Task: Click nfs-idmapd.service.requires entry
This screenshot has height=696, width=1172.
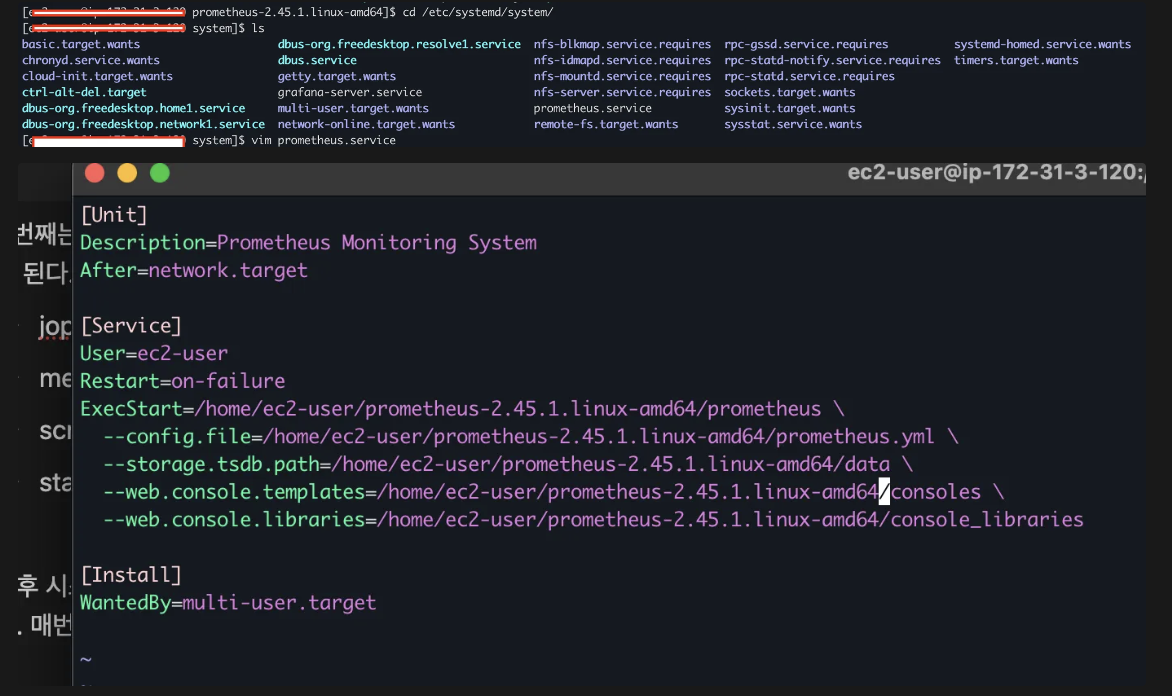Action: [x=622, y=60]
